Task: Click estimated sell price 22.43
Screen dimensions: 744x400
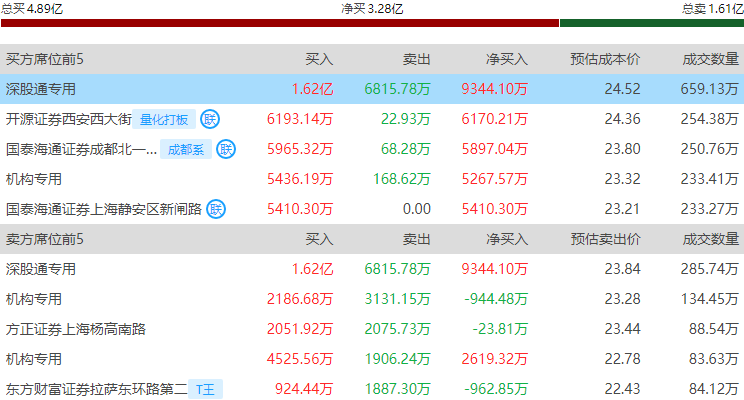Action: coord(623,389)
